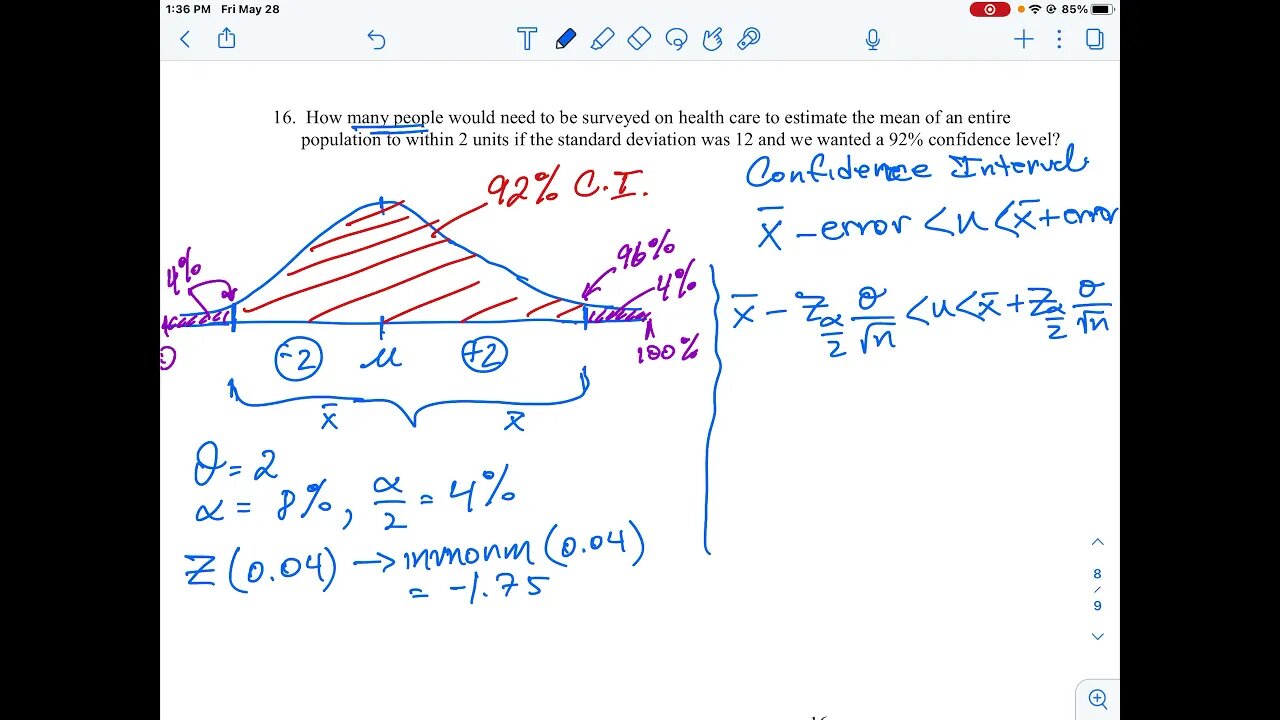Open the zoom/magnifier writing tool
The height and width of the screenshot is (720, 1280).
(x=748, y=39)
